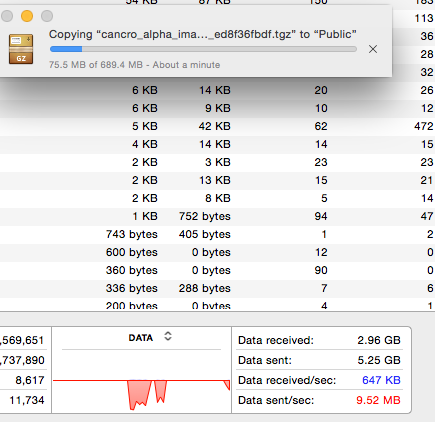Click the copy progress bar
435x422 pixels.
coord(203,49)
